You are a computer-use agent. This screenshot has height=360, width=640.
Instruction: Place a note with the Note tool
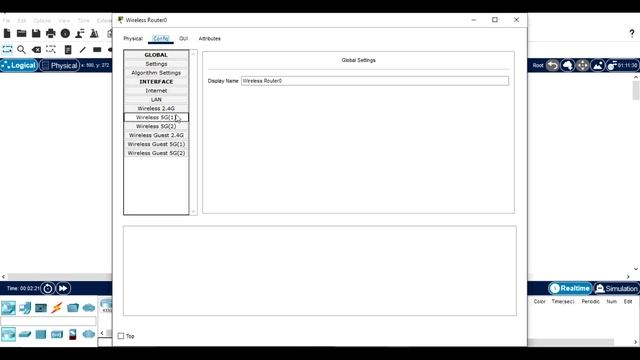(68, 50)
